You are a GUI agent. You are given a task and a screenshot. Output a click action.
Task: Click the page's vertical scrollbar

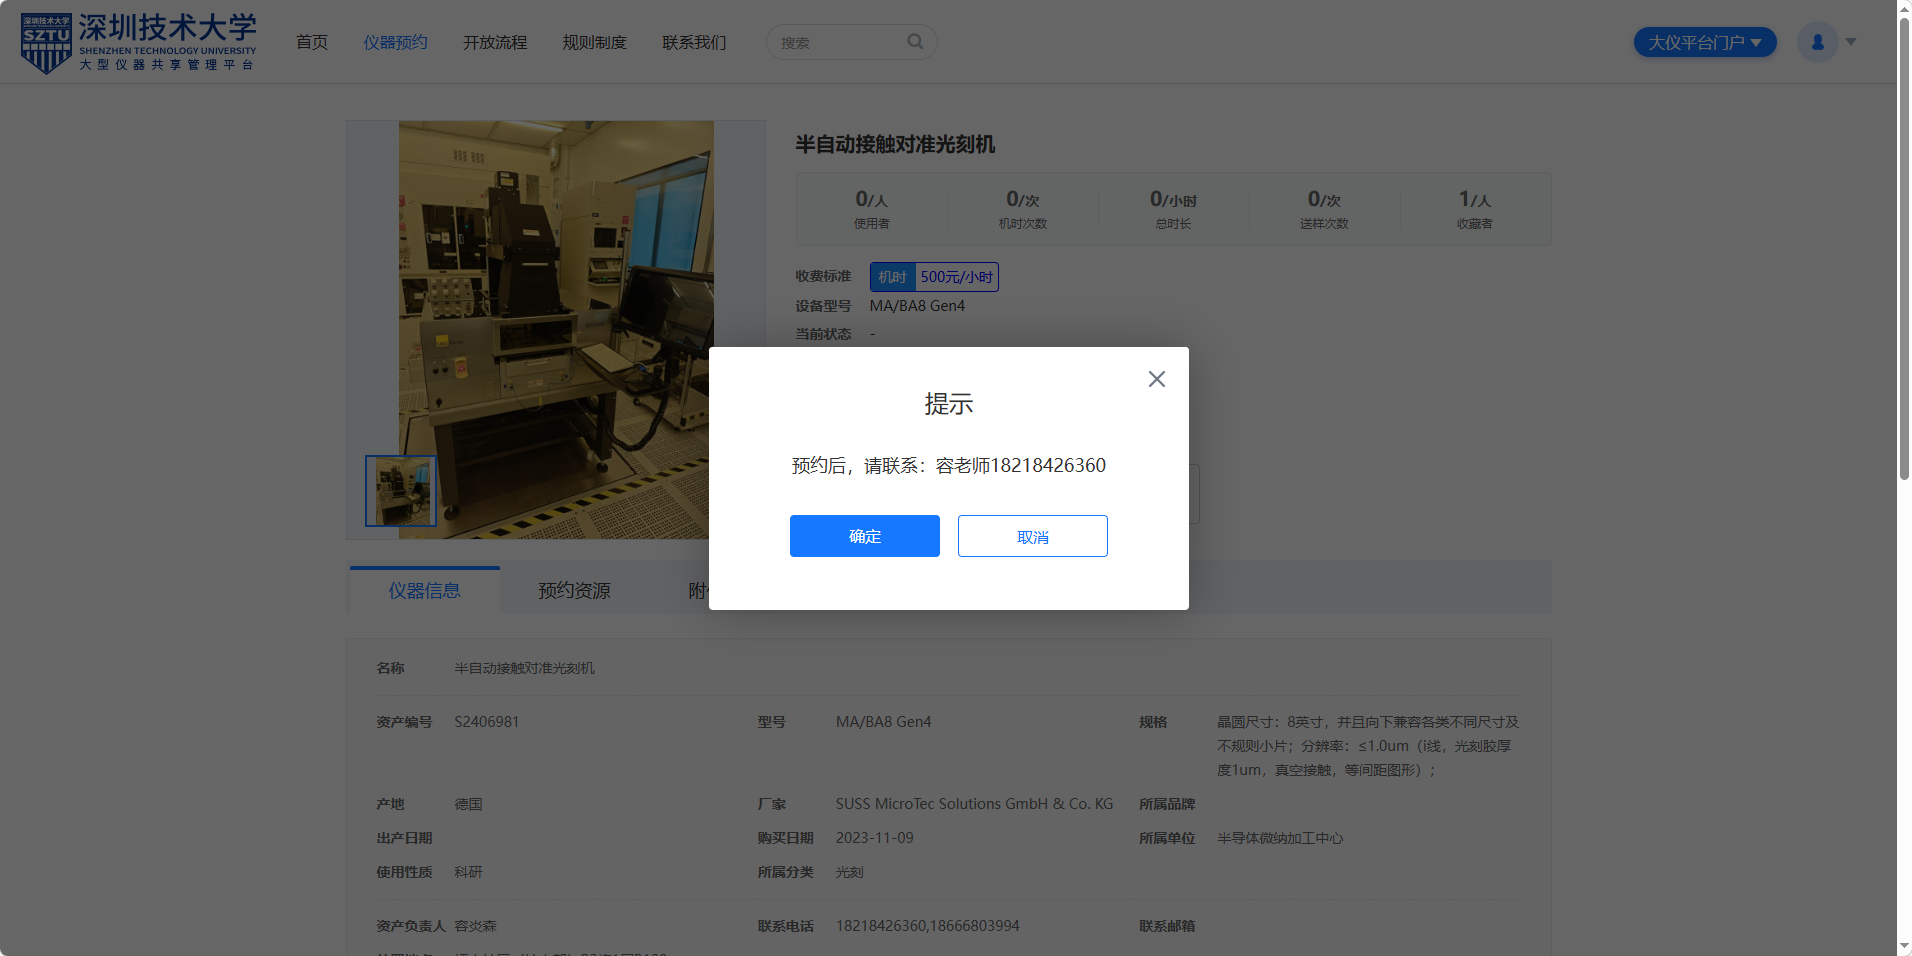pyautogui.click(x=1904, y=250)
